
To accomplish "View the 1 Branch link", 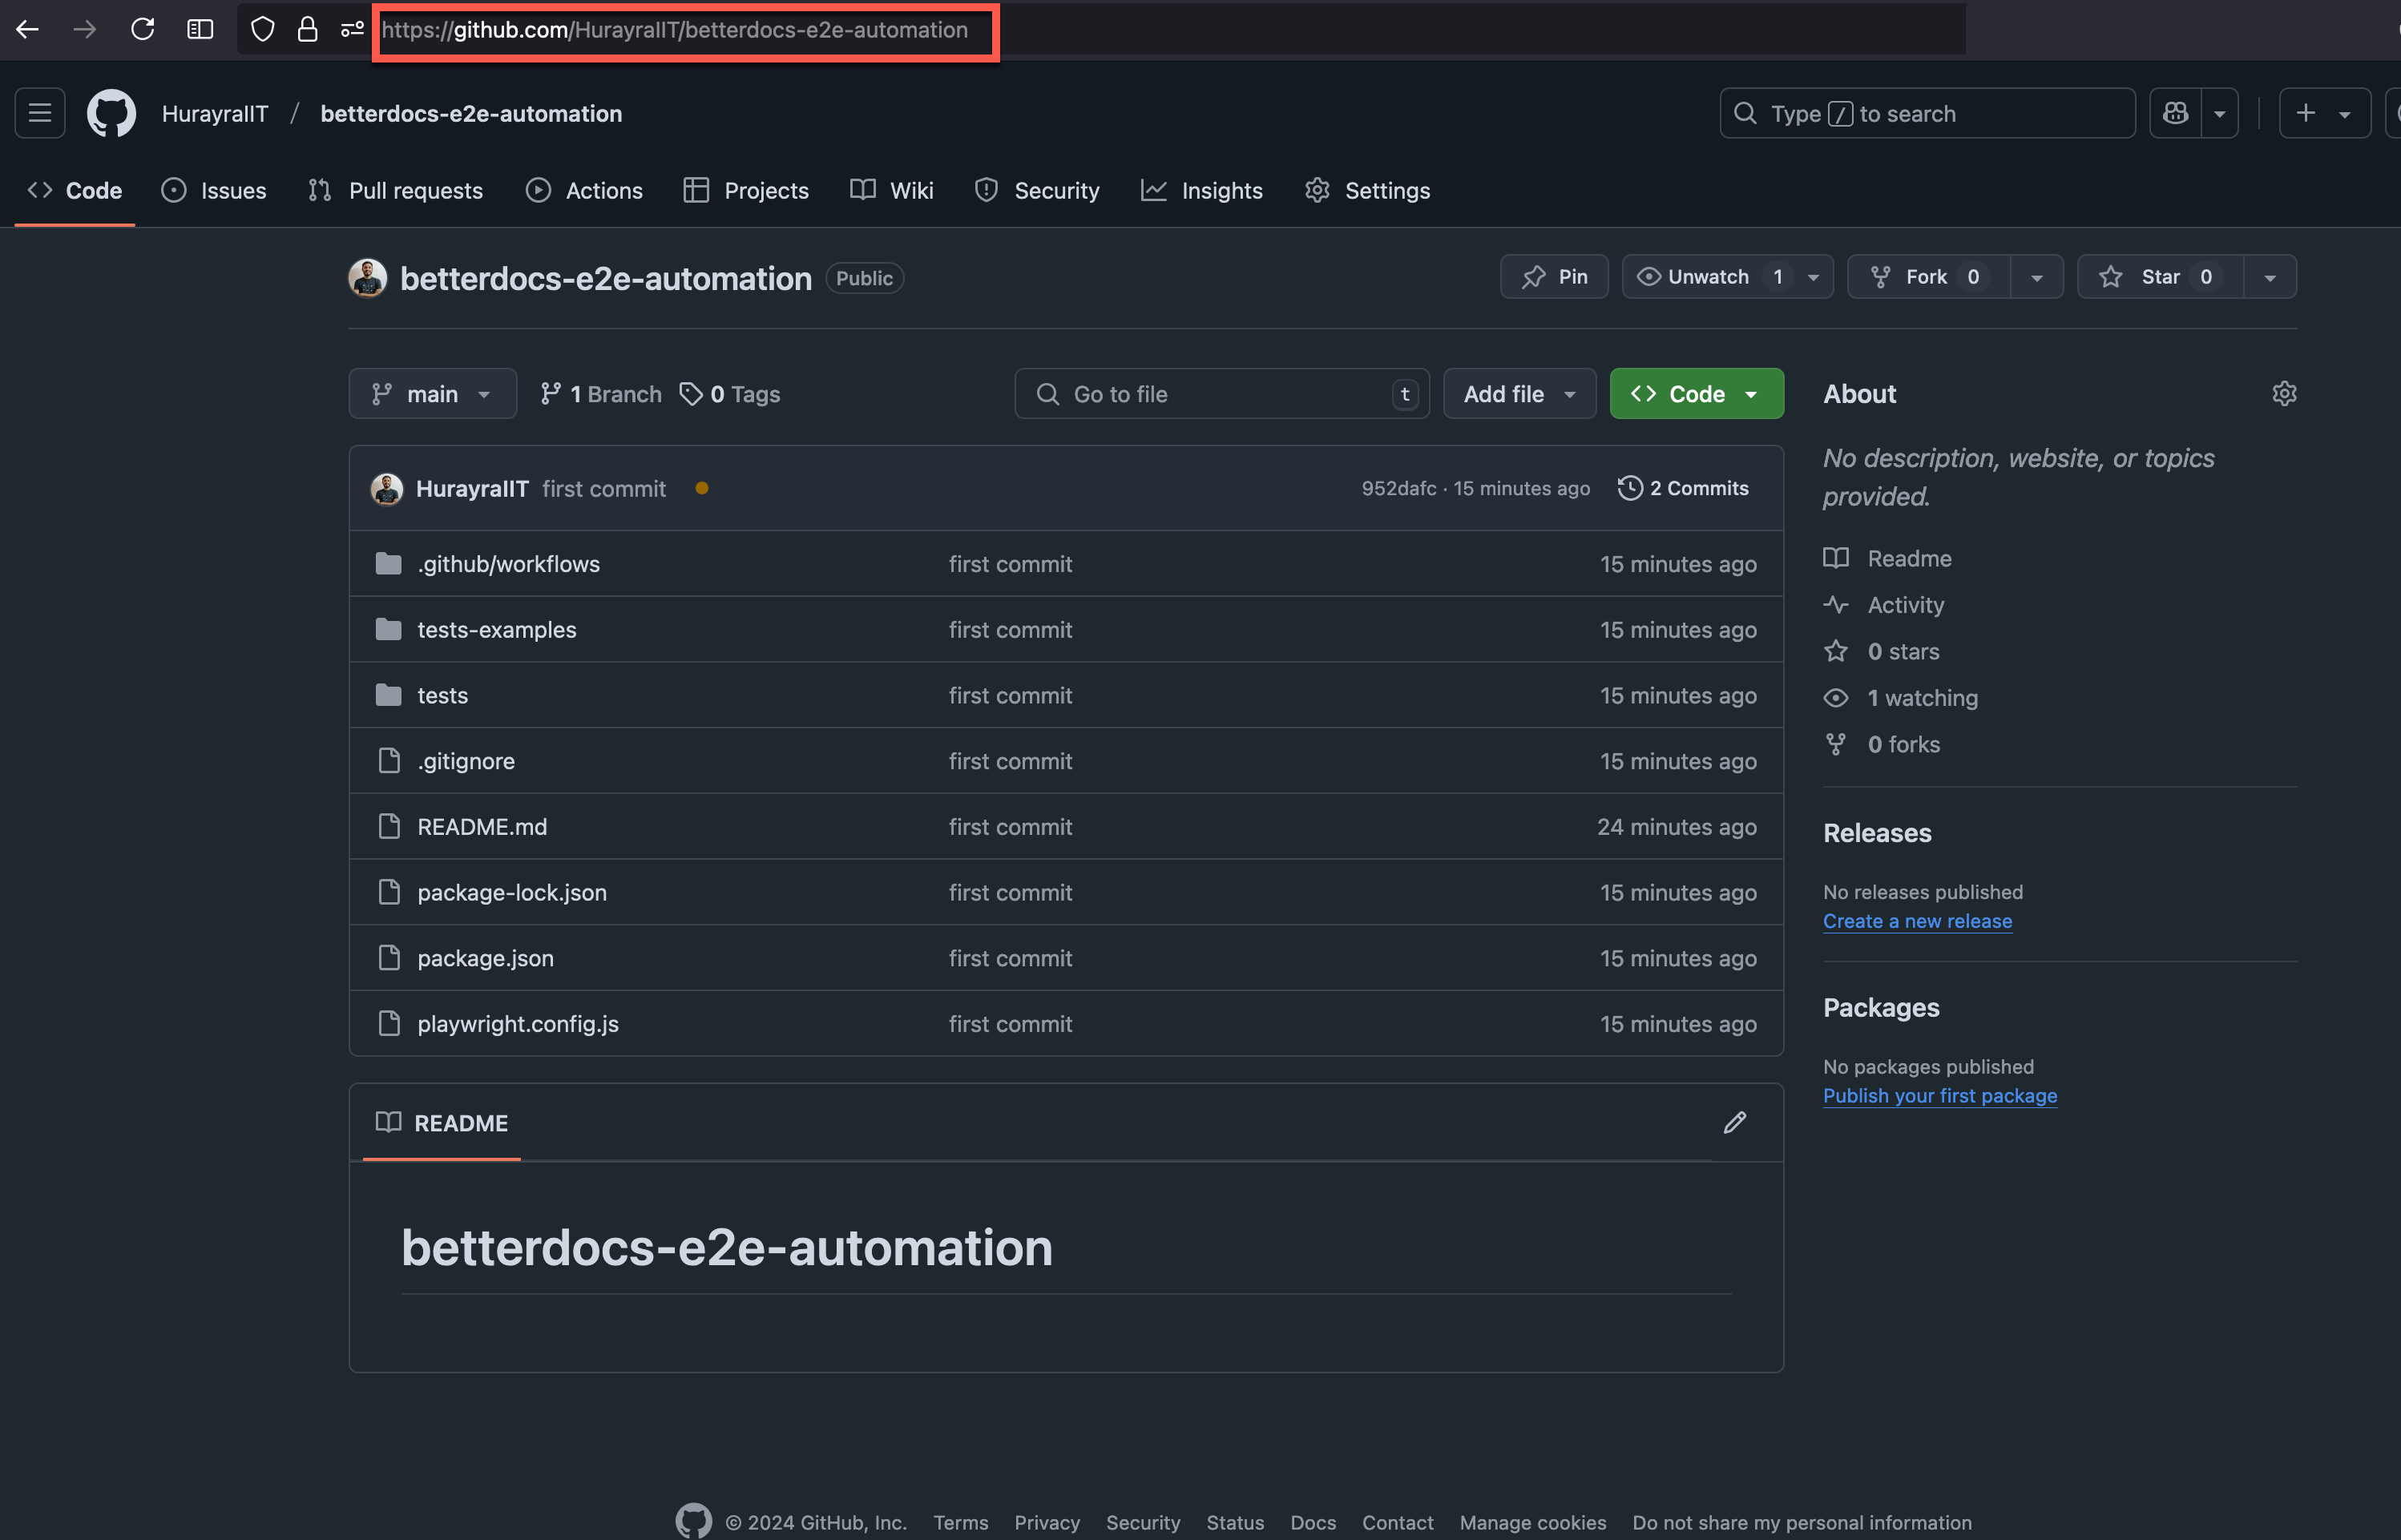I will click(x=601, y=393).
